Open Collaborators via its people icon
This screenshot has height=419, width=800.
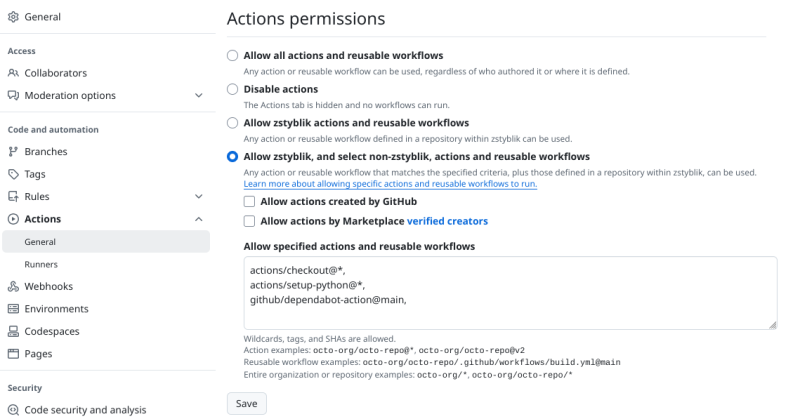pyautogui.click(x=13, y=73)
